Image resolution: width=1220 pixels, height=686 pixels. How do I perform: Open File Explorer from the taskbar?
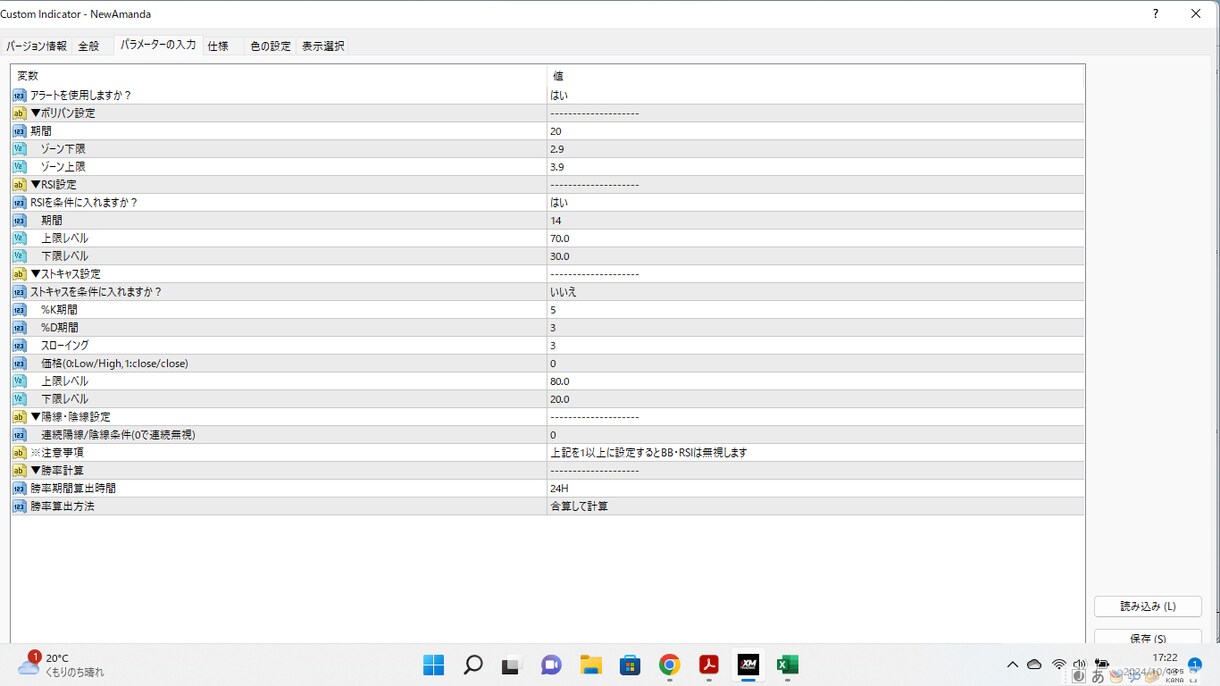pos(590,665)
